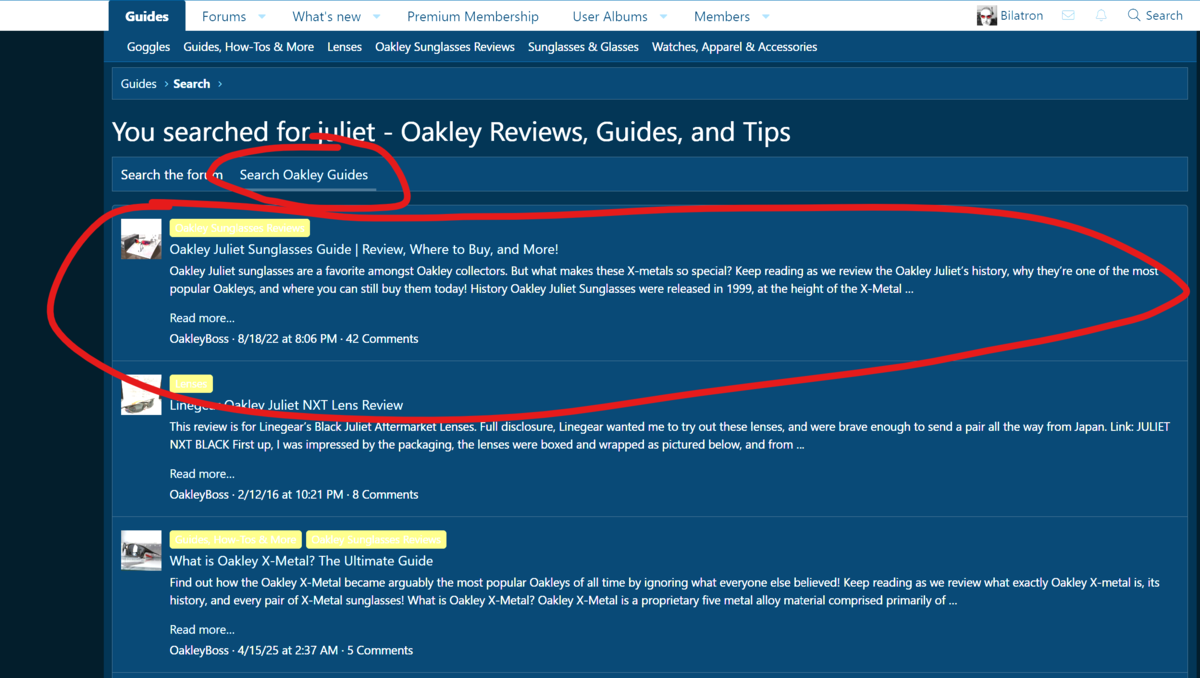Switch to the Search the forum tab

pos(170,174)
